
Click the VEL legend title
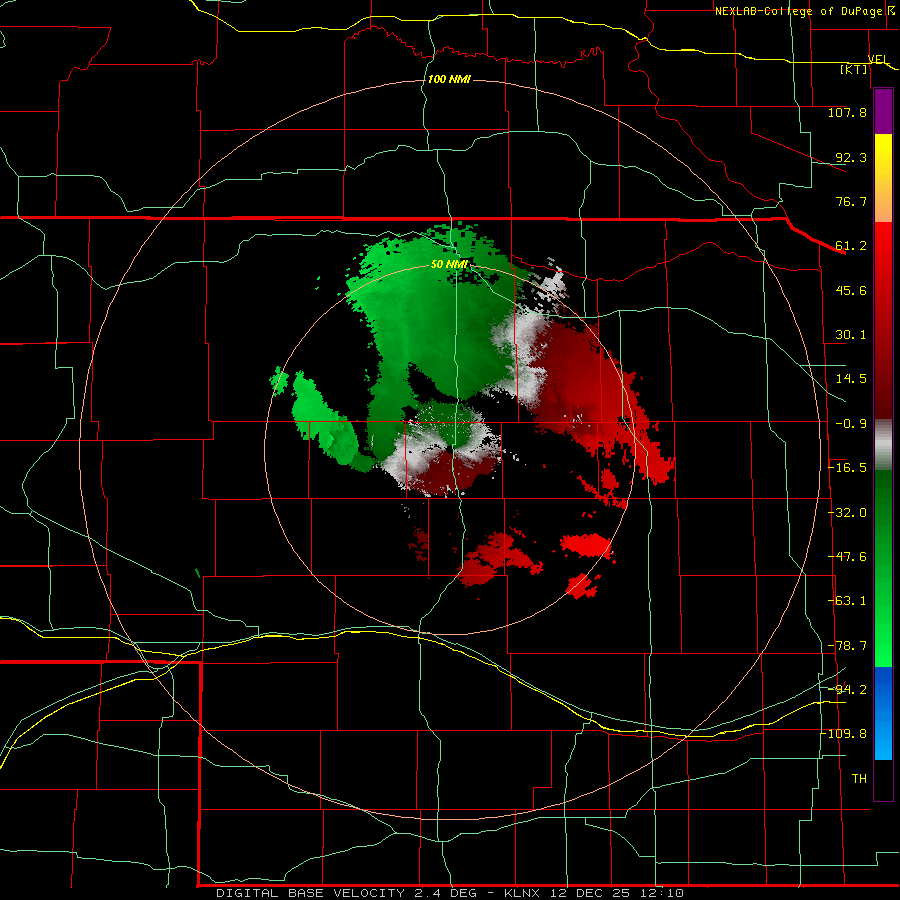878,59
